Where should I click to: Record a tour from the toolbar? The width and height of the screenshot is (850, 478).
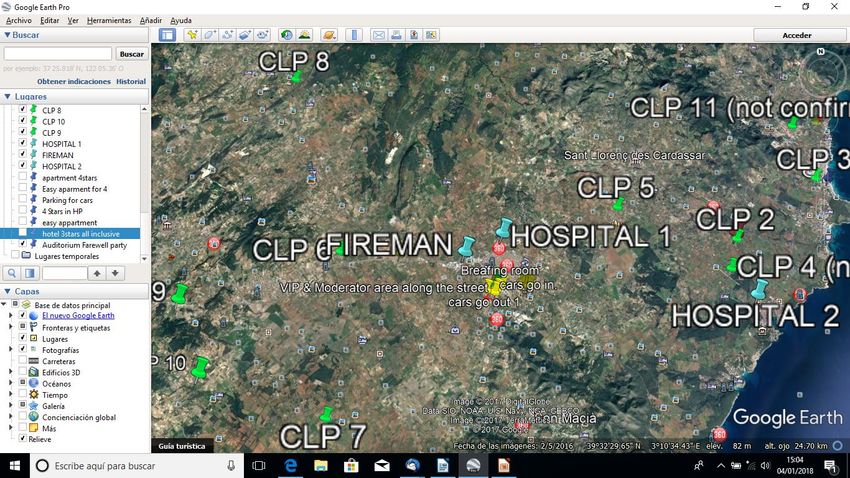(x=262, y=35)
